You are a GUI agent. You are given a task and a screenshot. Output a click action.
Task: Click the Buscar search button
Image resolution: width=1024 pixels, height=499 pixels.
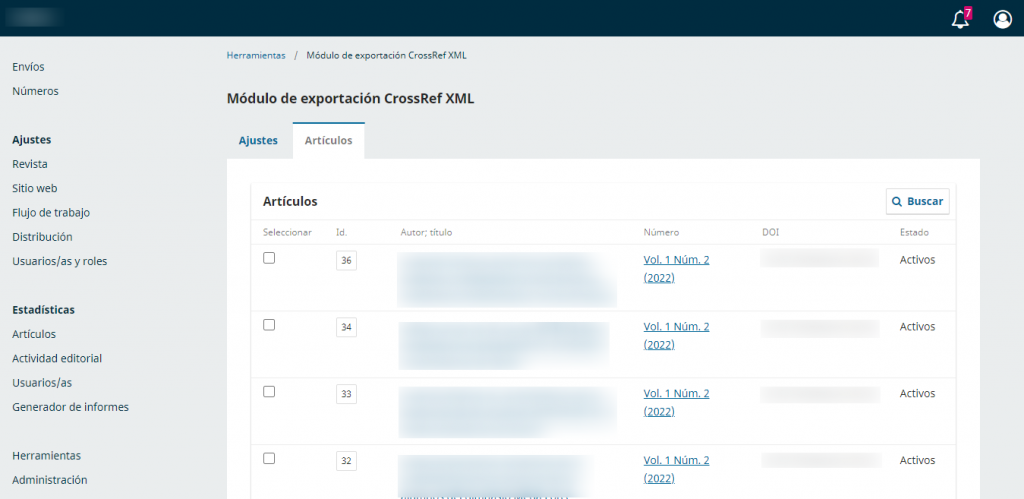click(x=918, y=201)
